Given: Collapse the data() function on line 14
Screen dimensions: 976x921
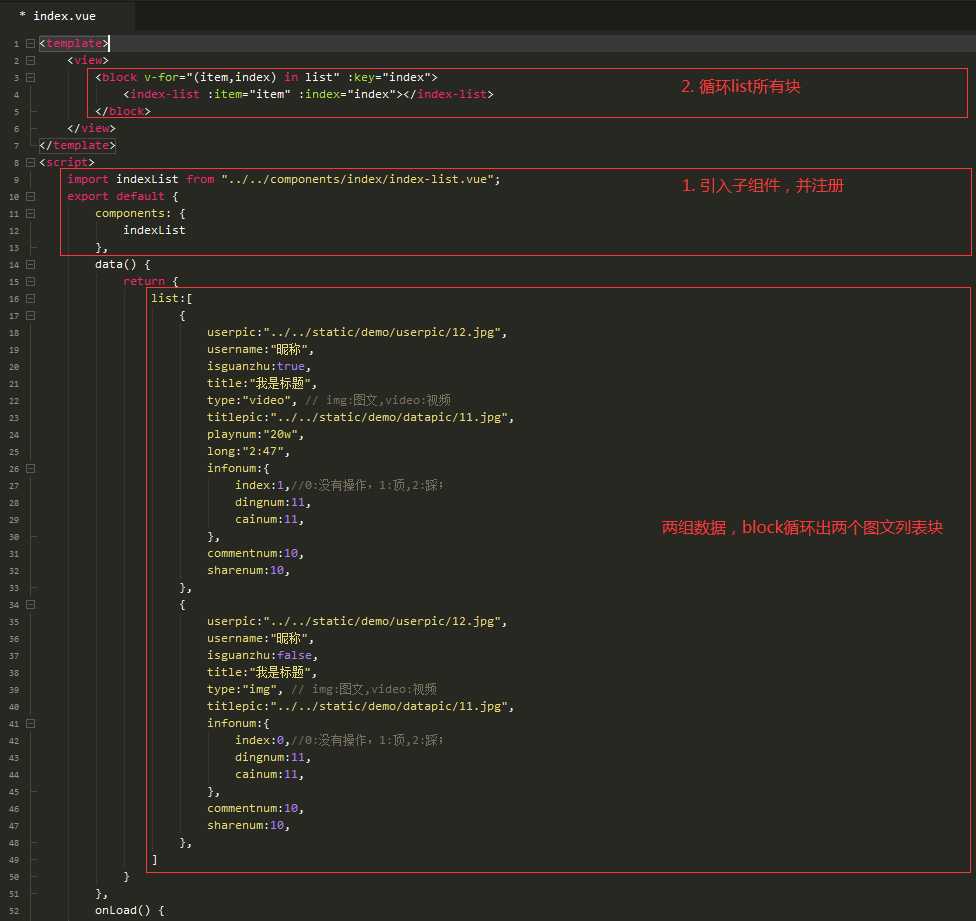Looking at the screenshot, I should pyautogui.click(x=30, y=264).
